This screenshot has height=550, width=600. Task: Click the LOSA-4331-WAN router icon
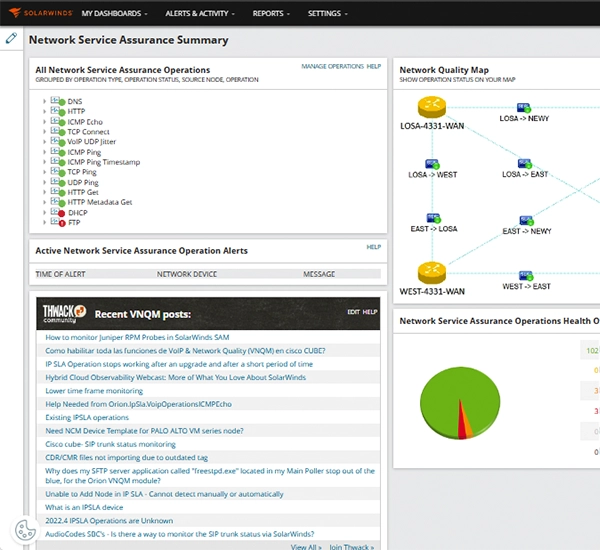(432, 106)
